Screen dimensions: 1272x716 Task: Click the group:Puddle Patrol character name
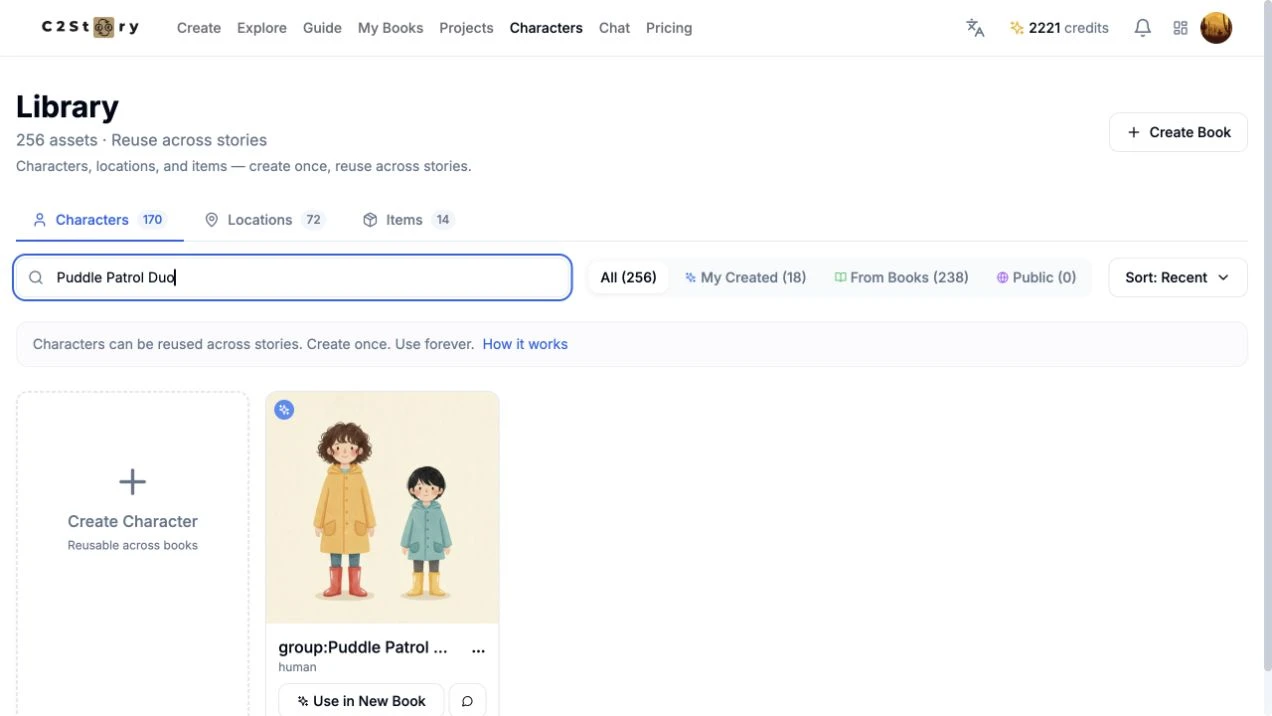[363, 647]
